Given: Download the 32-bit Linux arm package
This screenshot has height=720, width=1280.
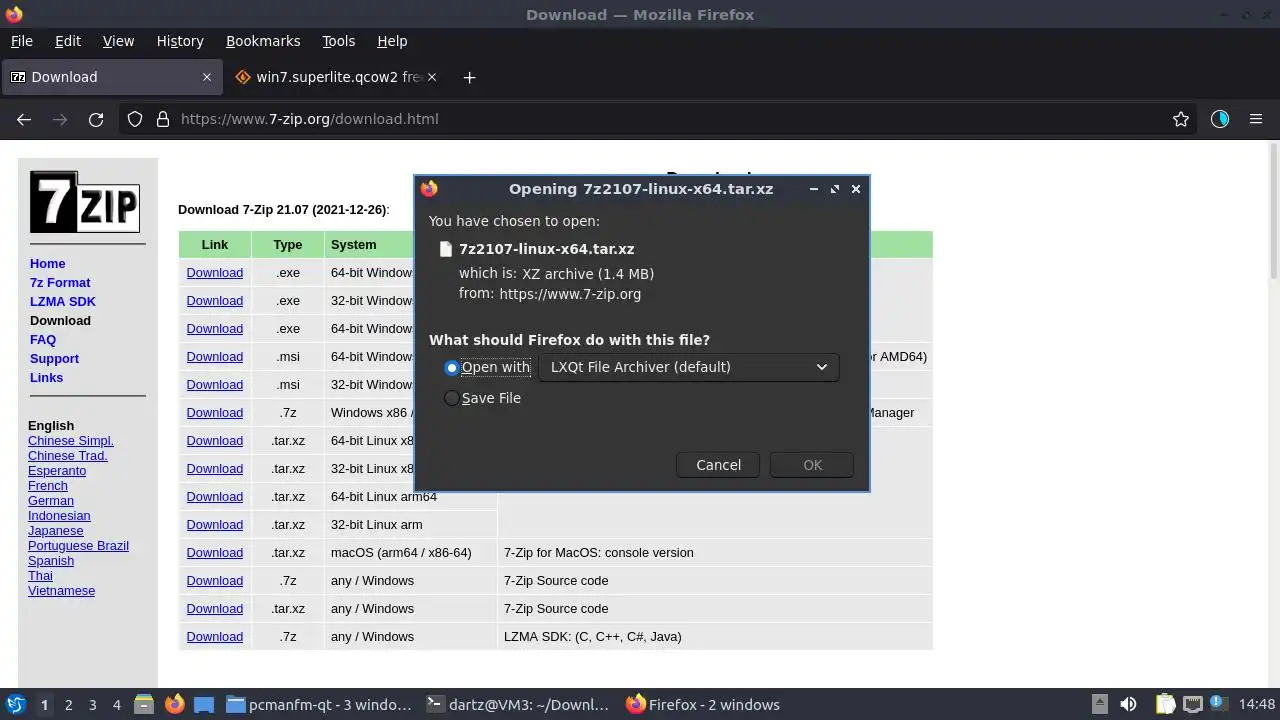Looking at the screenshot, I should click(x=214, y=525).
